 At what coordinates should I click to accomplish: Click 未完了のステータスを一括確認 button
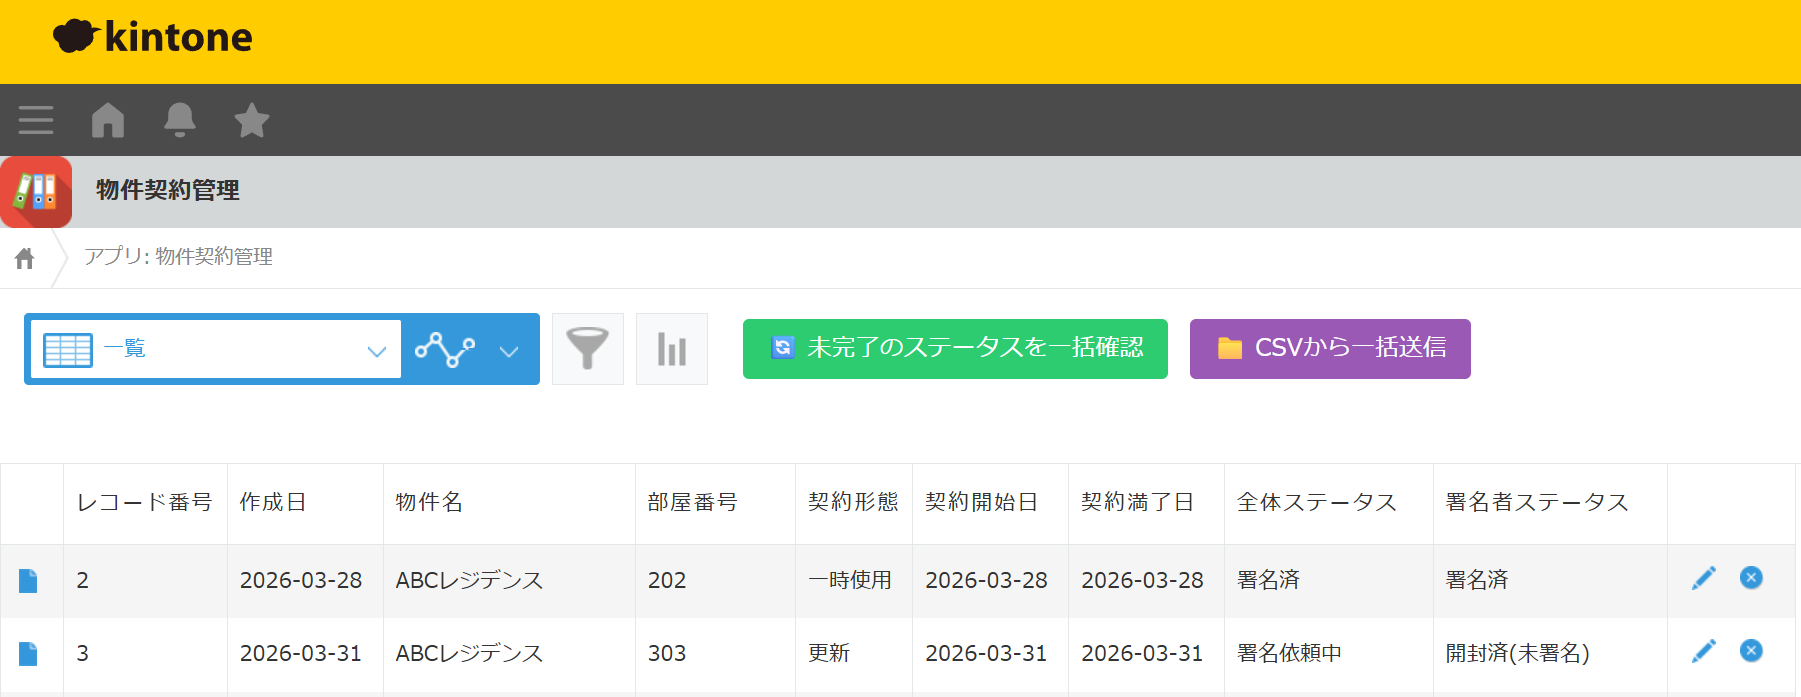[x=955, y=349]
